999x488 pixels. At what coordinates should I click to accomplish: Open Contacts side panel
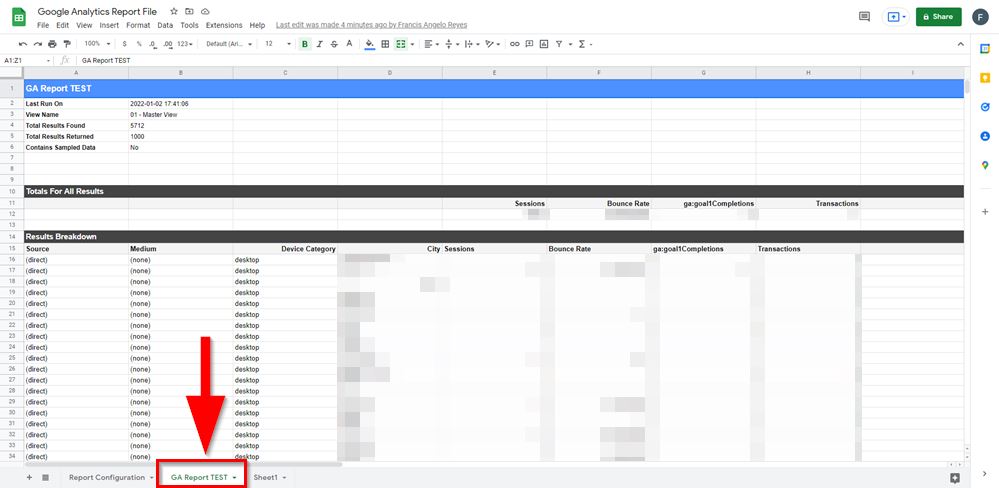coord(985,136)
